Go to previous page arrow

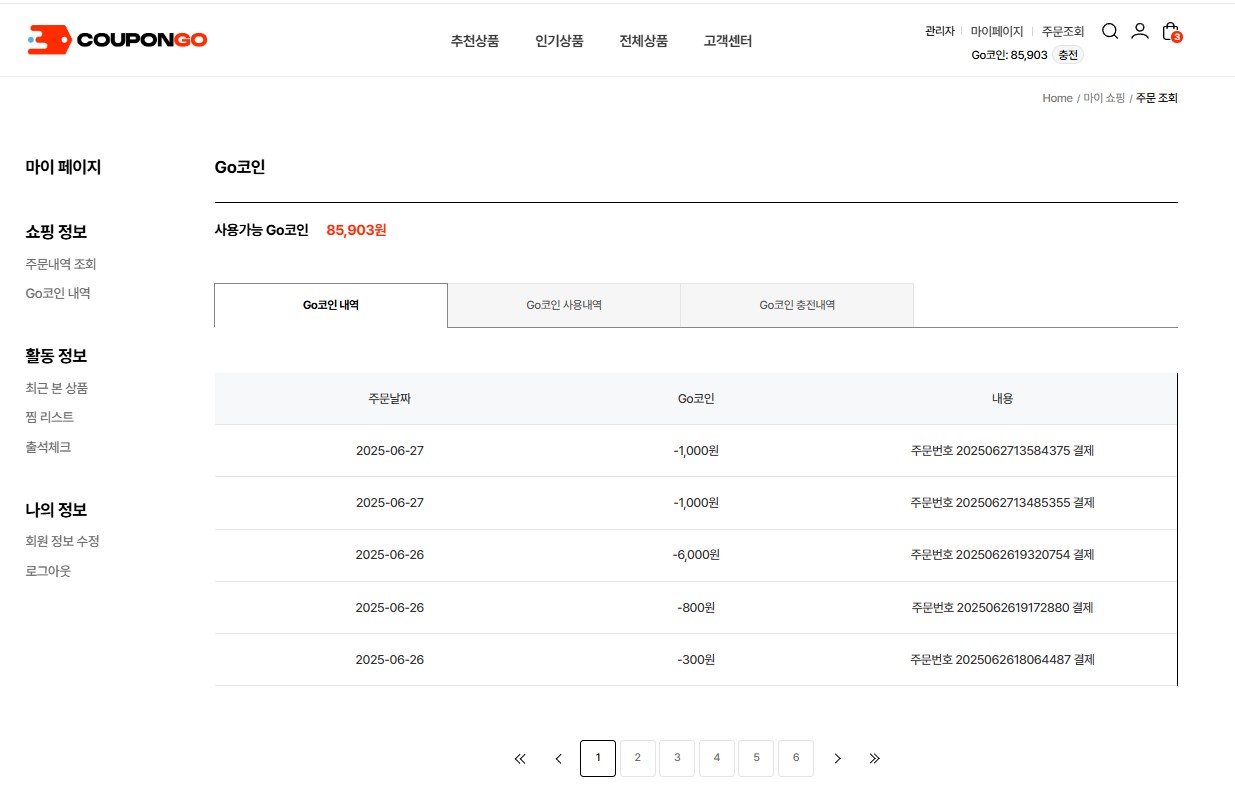pyautogui.click(x=559, y=758)
